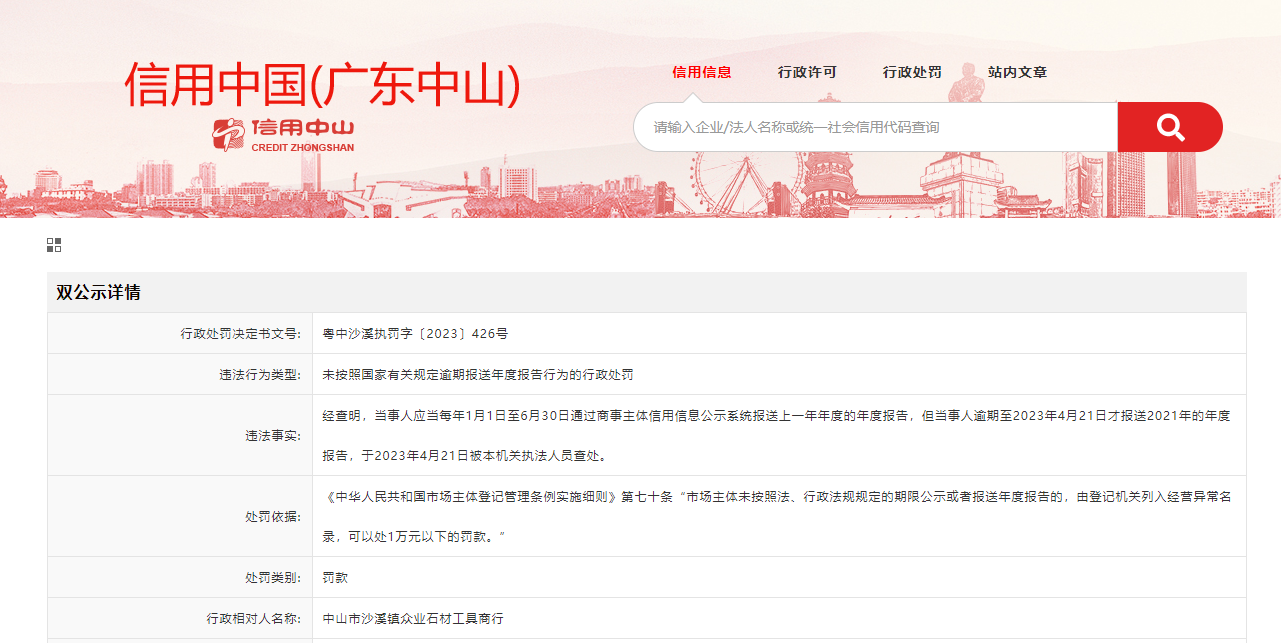The width and height of the screenshot is (1281, 643).
Task: Open the 信用信息 tab
Action: (x=701, y=72)
